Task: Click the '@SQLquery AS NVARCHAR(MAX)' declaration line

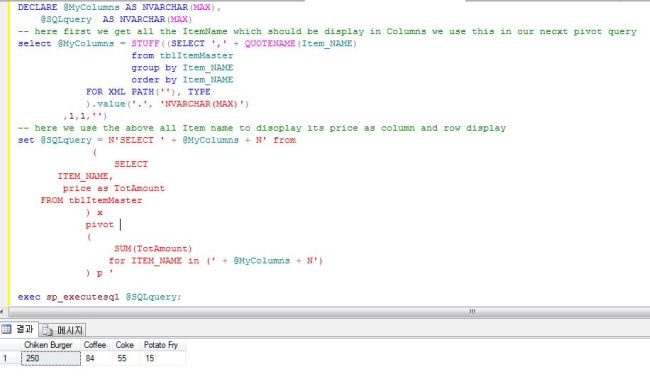Action: pyautogui.click(x=116, y=19)
